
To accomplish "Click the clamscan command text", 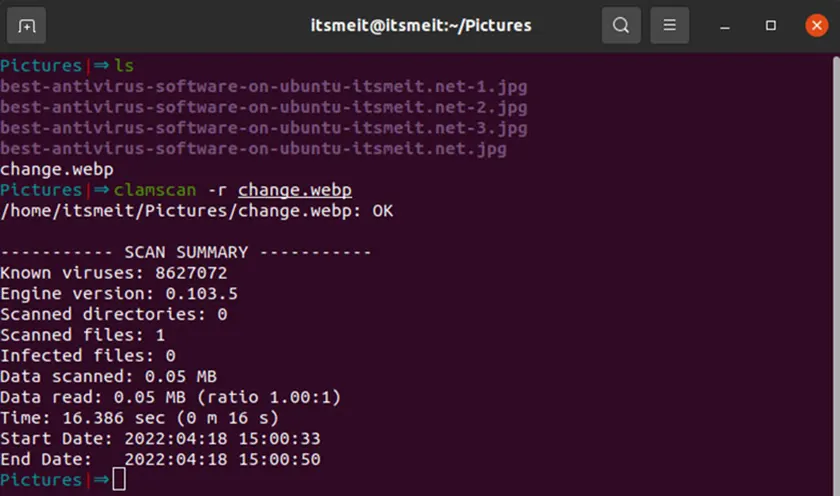I will pos(159,190).
